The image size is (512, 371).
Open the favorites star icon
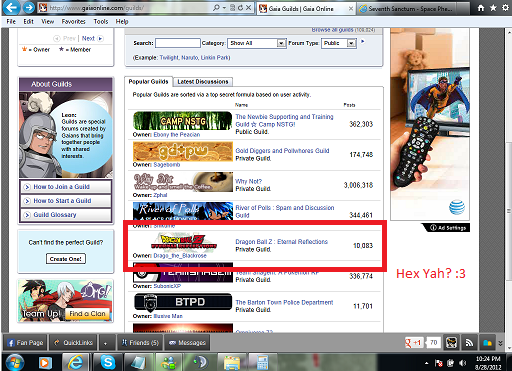click(x=493, y=8)
